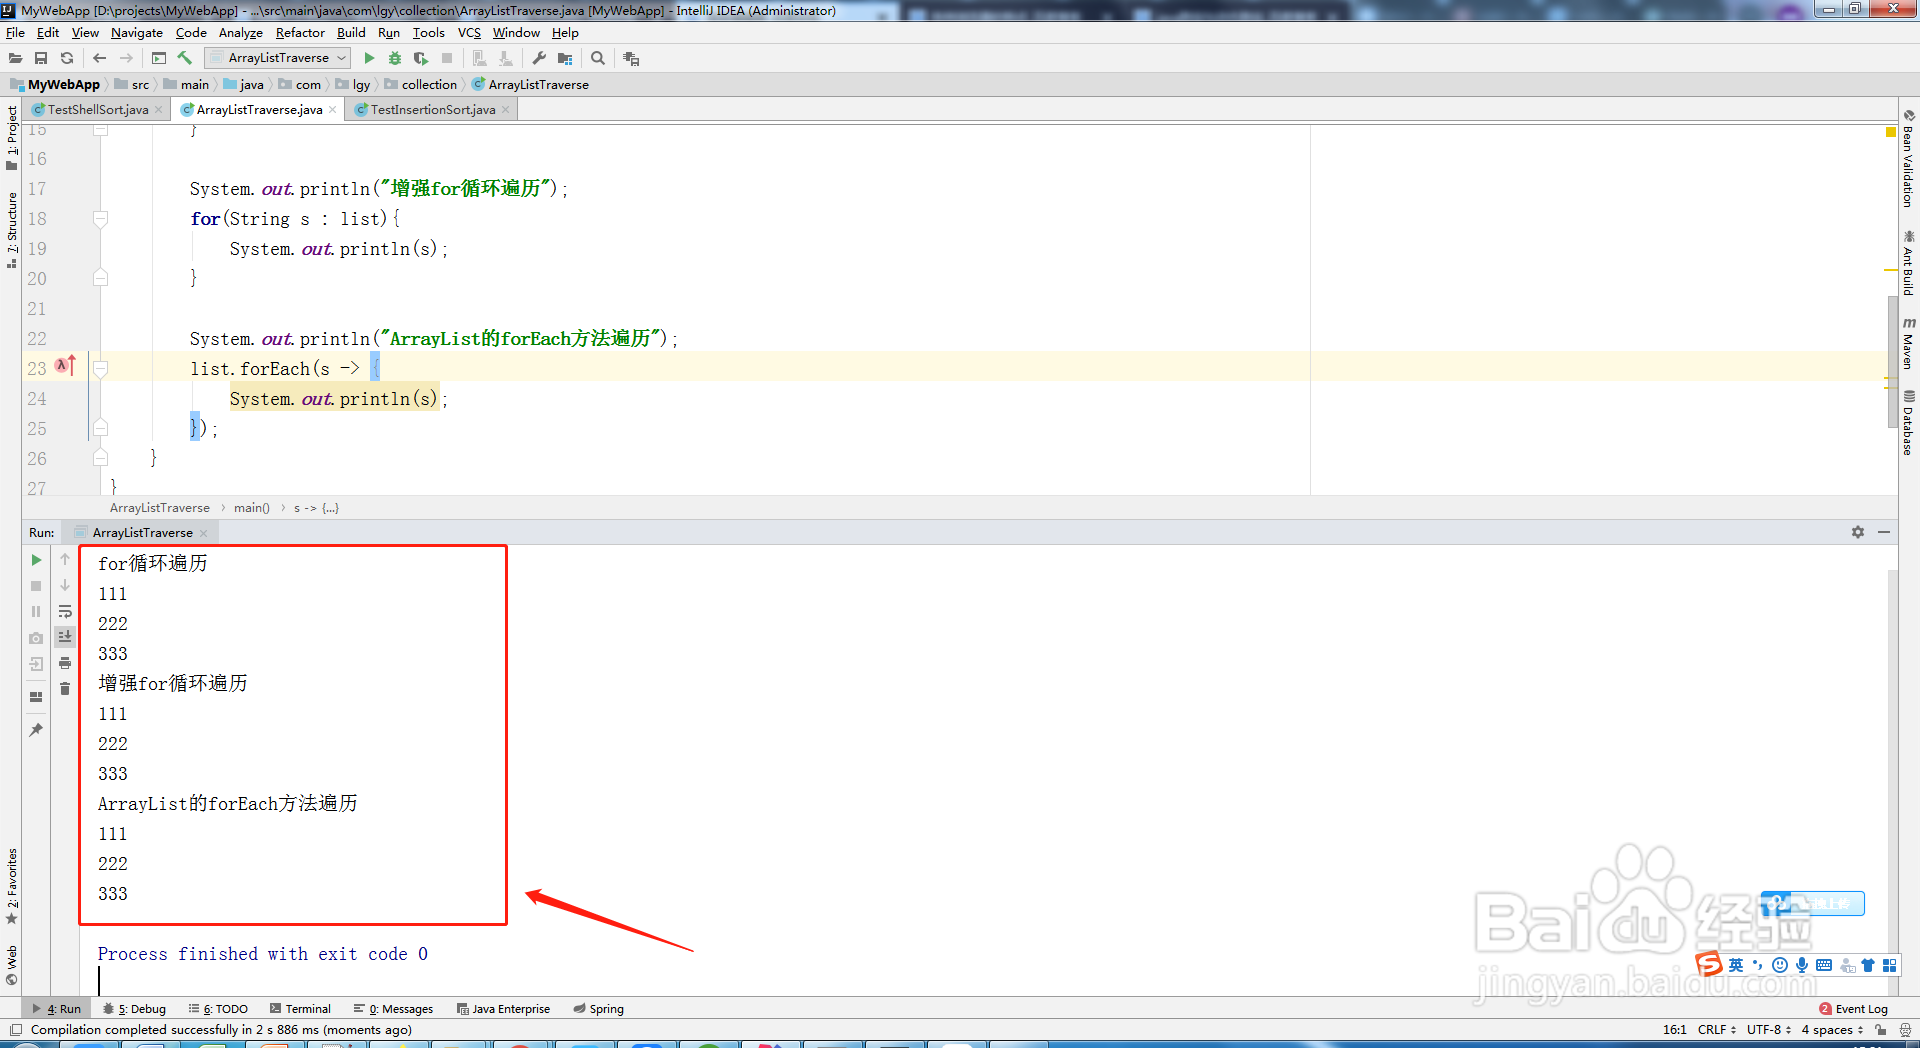The height and width of the screenshot is (1048, 1920).
Task: Open the Database side panel
Action: (x=1908, y=422)
